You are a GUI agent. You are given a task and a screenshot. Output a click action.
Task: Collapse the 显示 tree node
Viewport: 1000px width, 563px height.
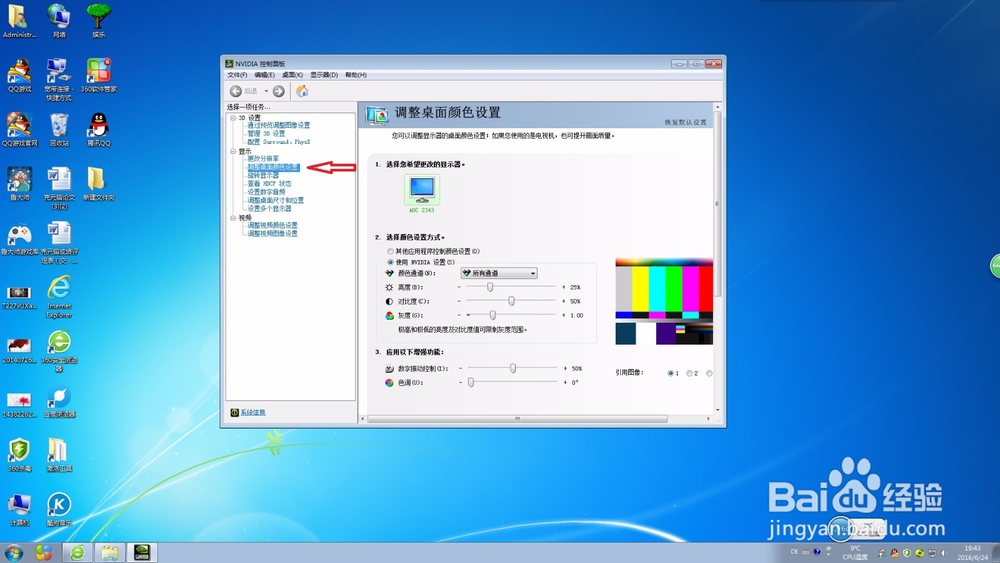pos(233,151)
